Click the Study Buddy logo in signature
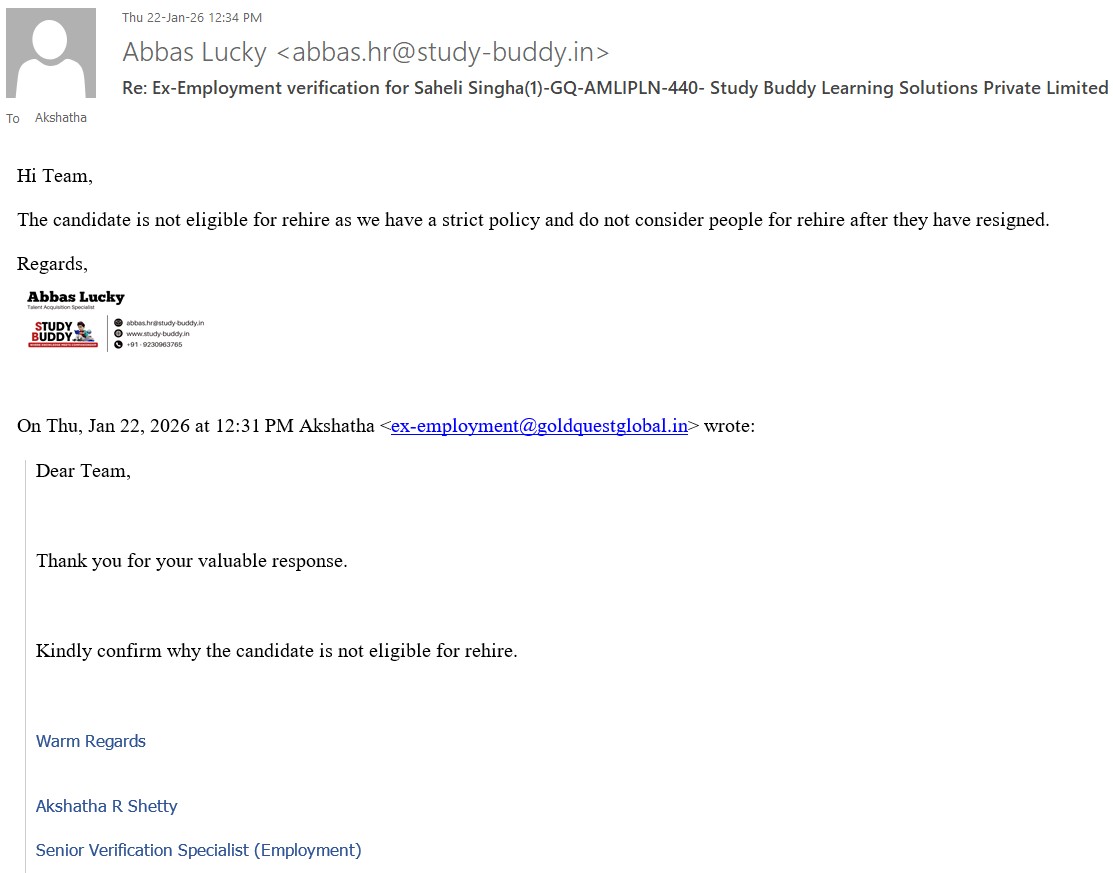This screenshot has height=873, width=1113. click(63, 333)
